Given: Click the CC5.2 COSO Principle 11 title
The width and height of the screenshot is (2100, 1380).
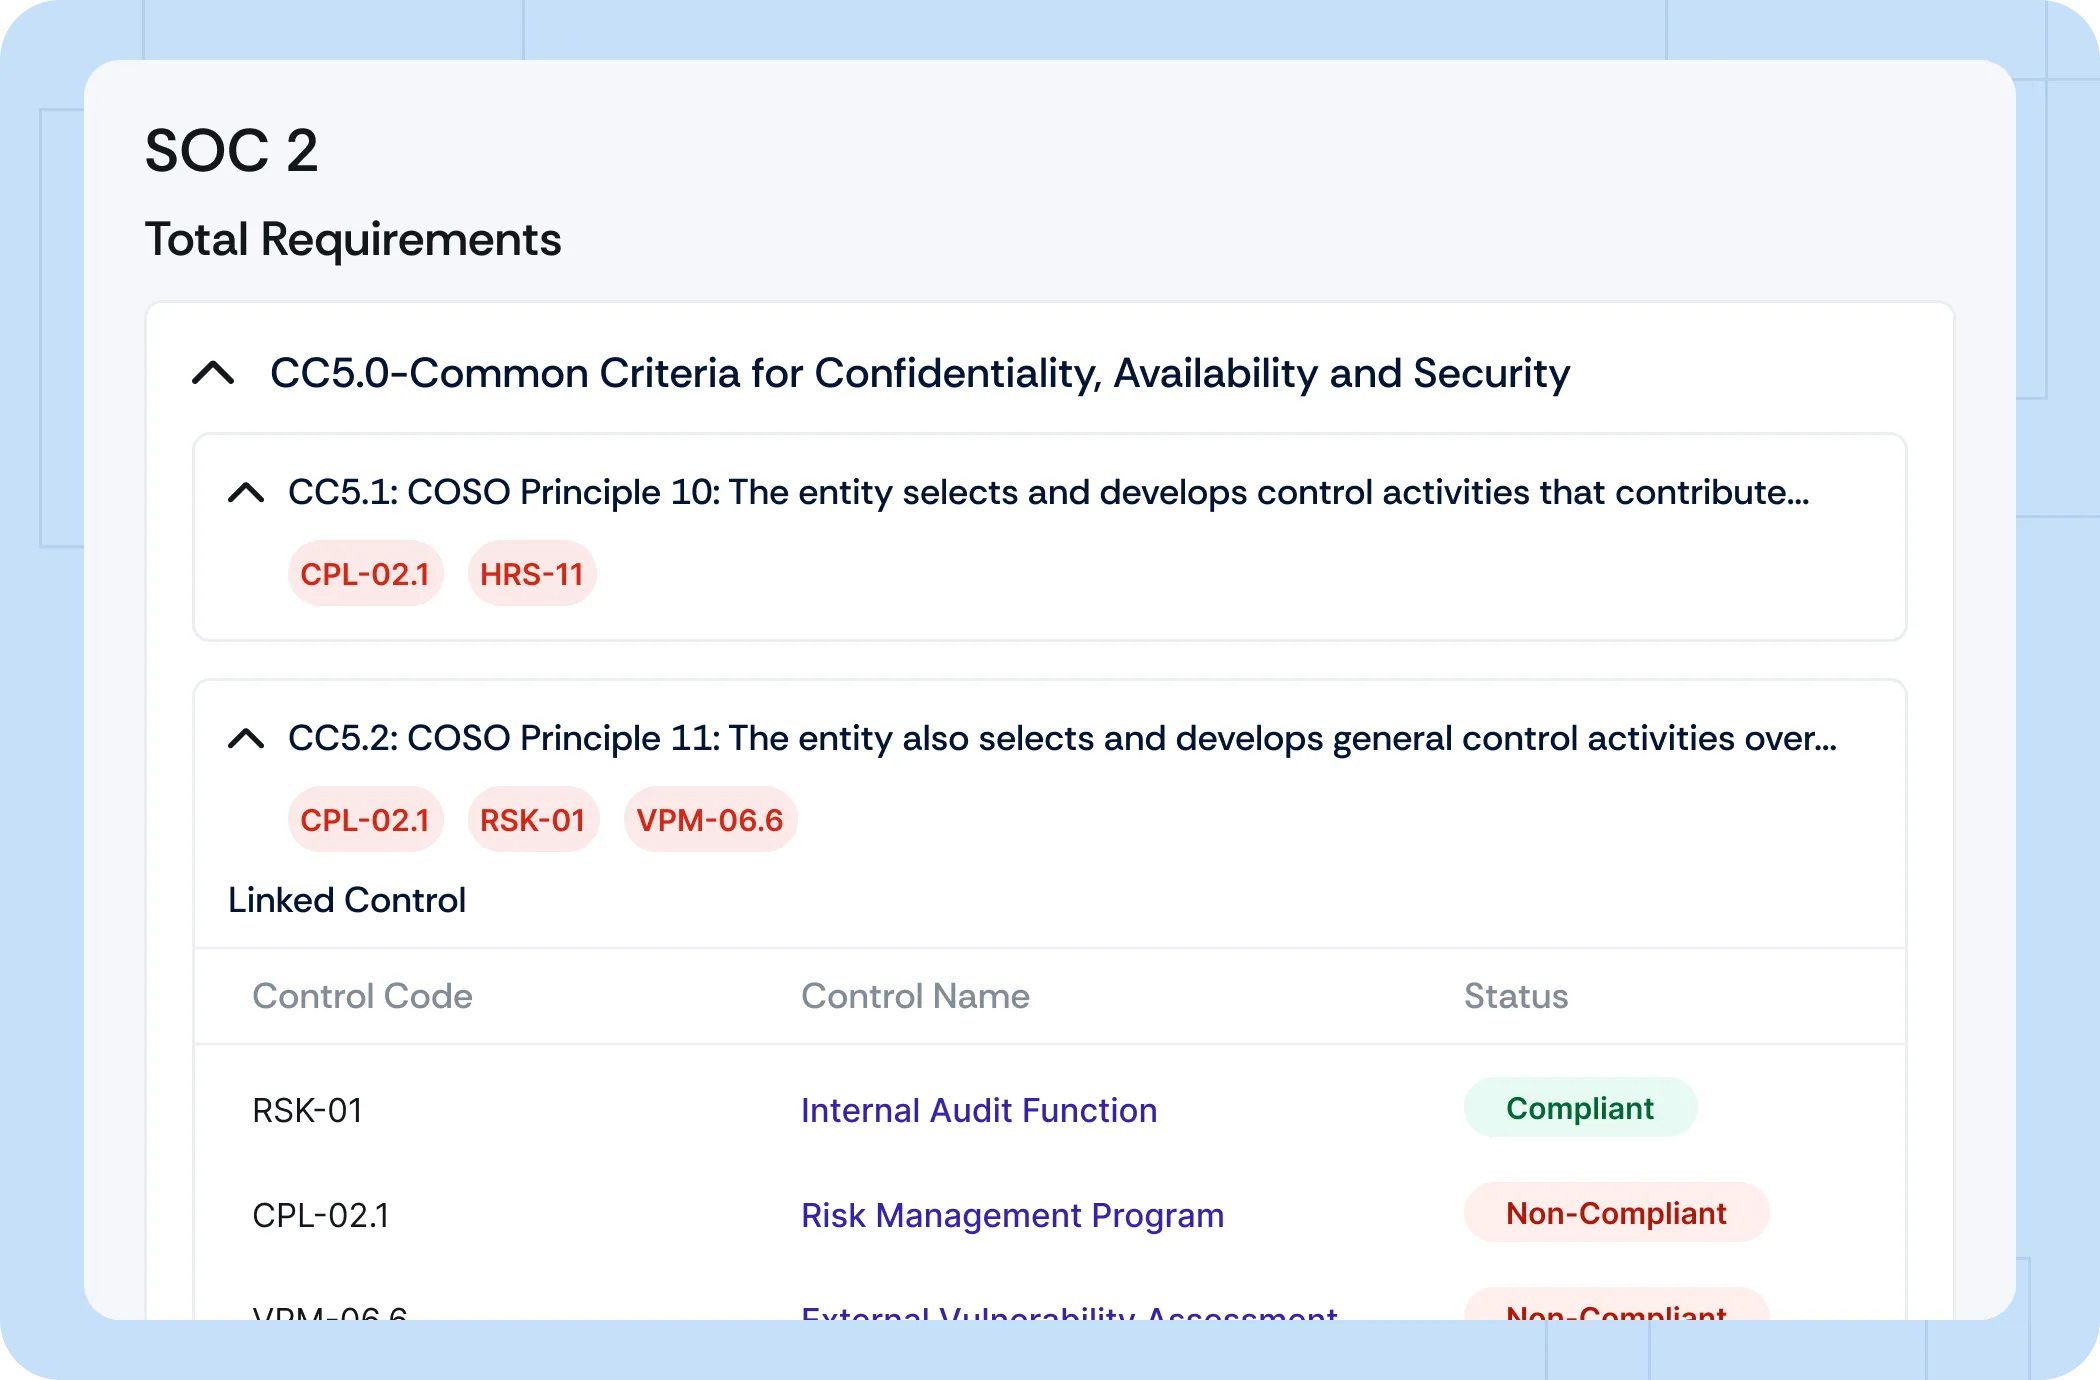Looking at the screenshot, I should click(1061, 738).
